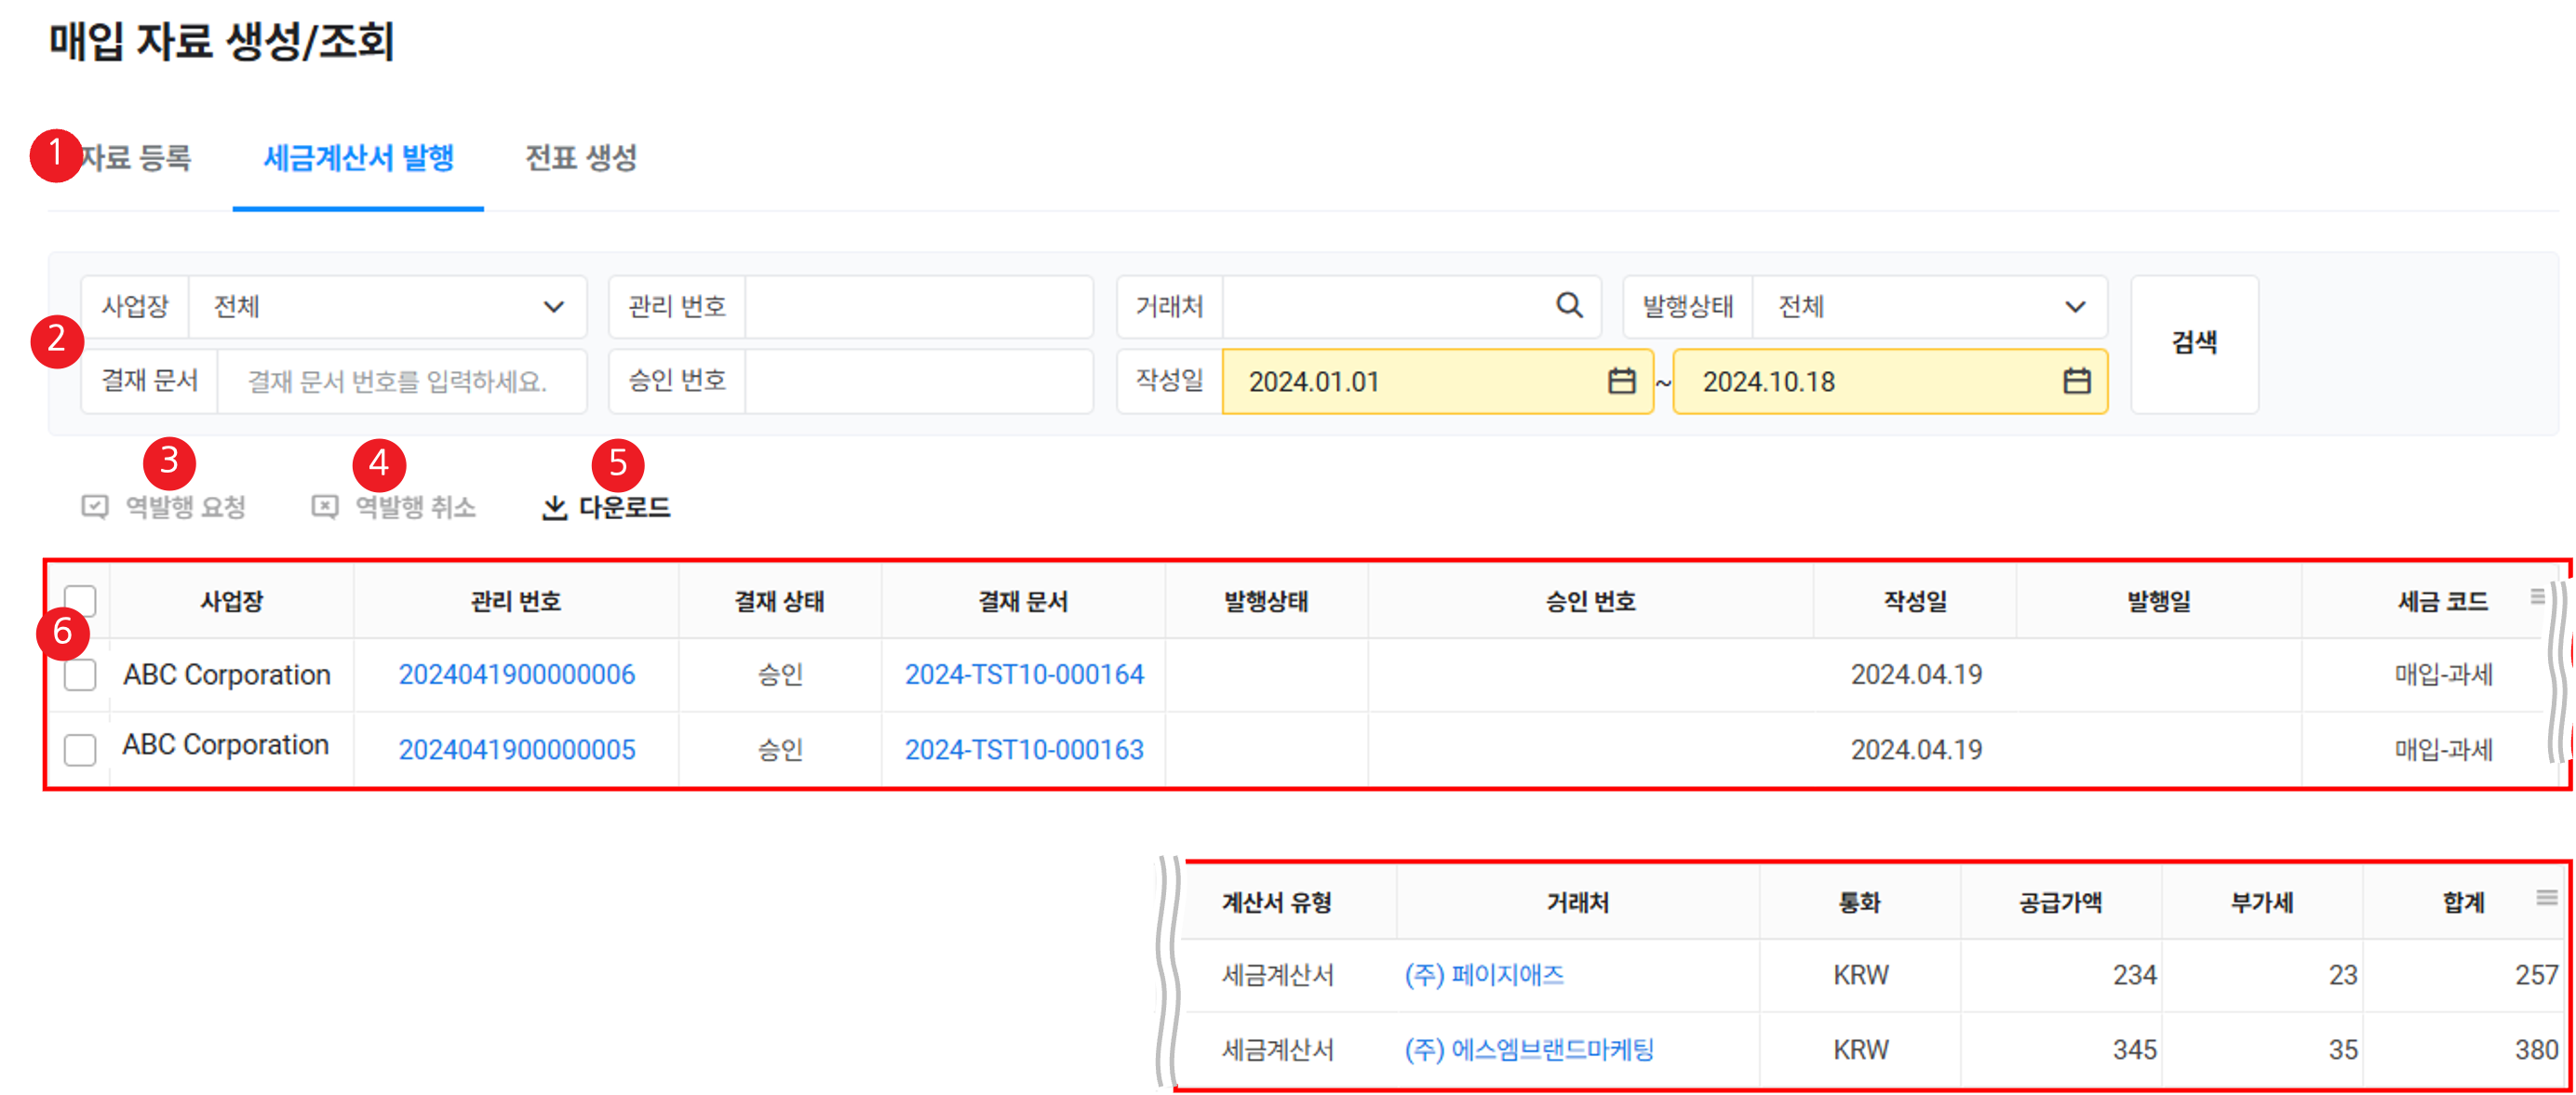Open document link 2024-TST10-000164

(x=1024, y=675)
